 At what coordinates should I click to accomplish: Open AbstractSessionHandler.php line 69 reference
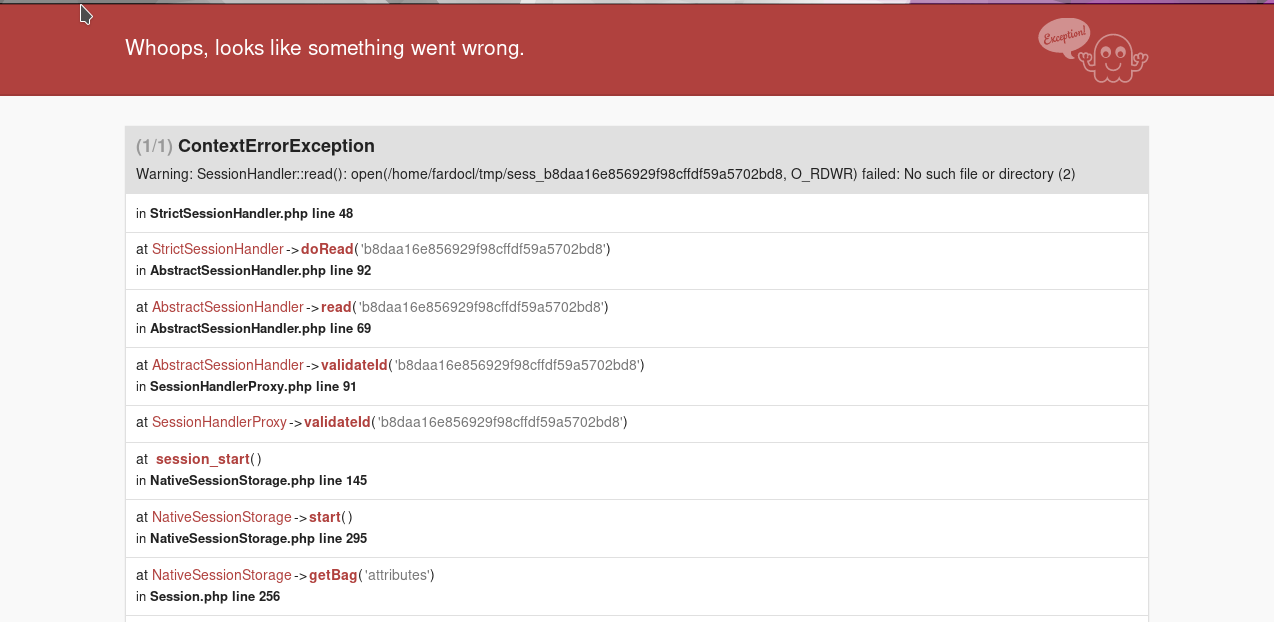[x=260, y=329]
